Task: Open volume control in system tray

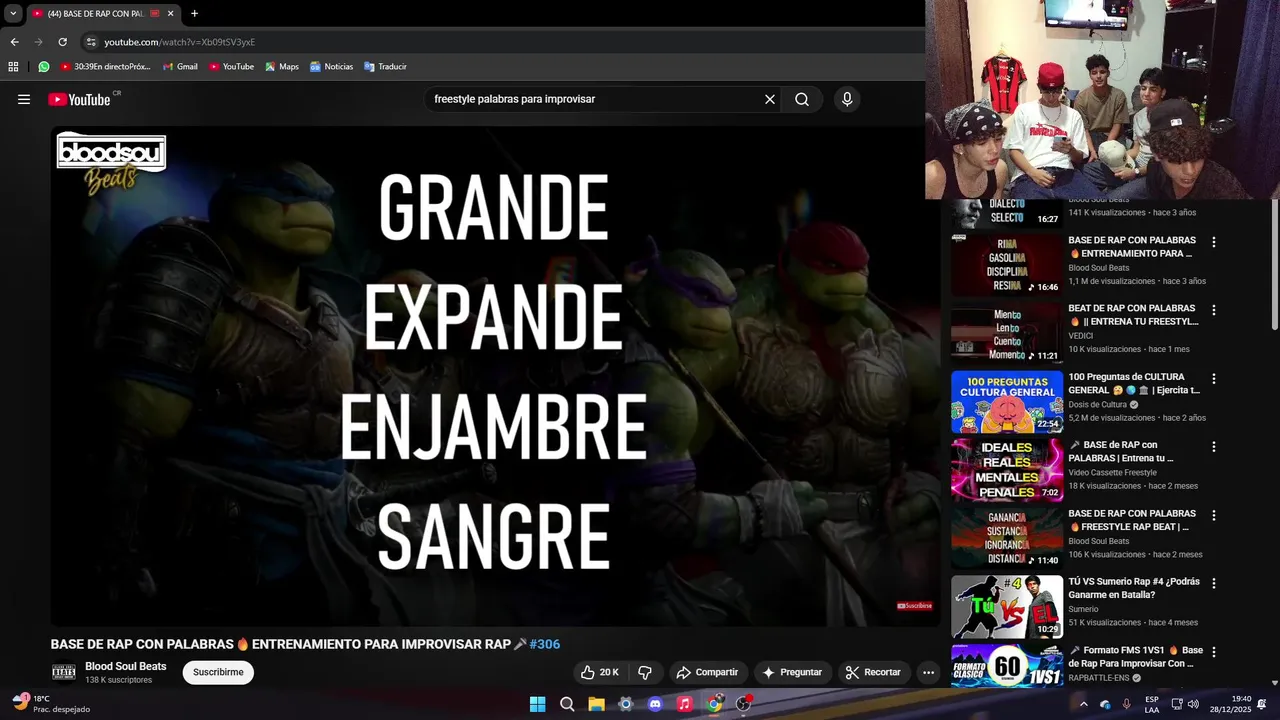Action: [1193, 704]
